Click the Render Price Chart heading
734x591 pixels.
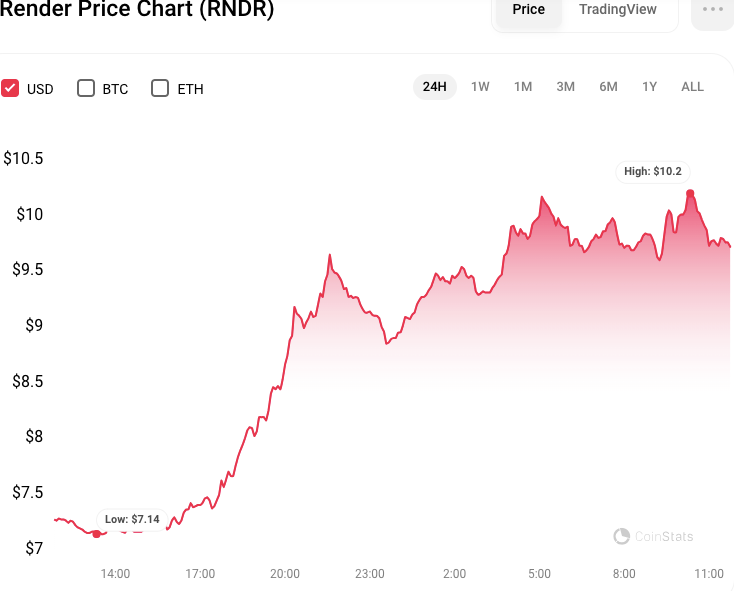(137, 10)
